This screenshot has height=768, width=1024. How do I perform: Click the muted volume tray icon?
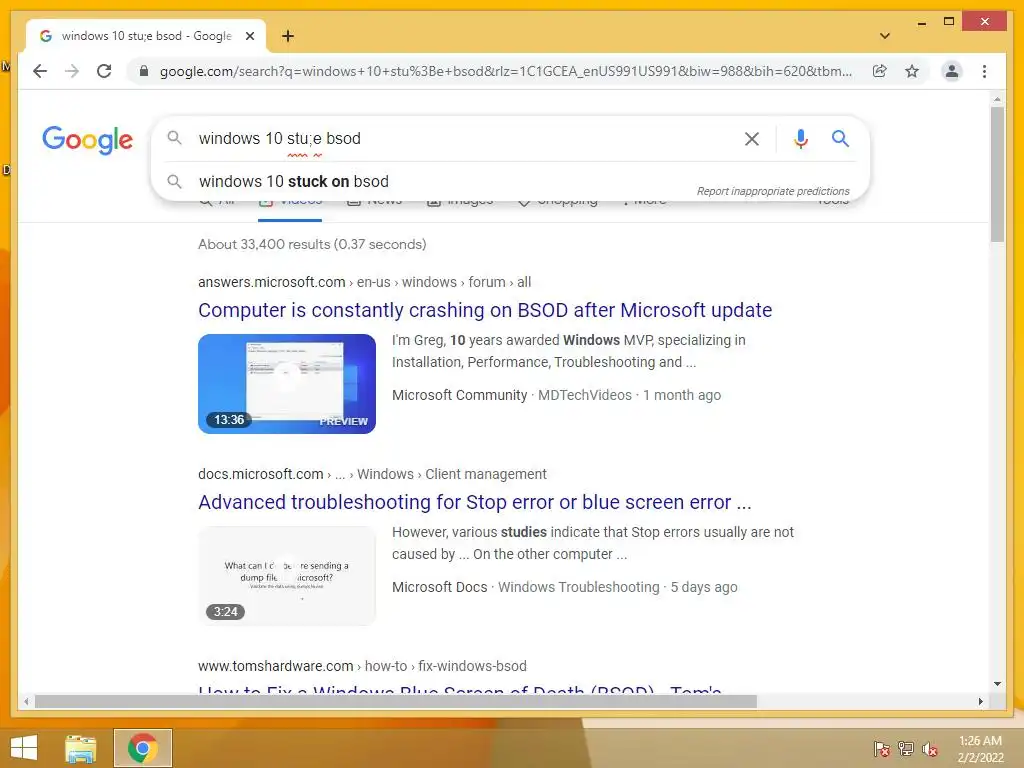(929, 748)
